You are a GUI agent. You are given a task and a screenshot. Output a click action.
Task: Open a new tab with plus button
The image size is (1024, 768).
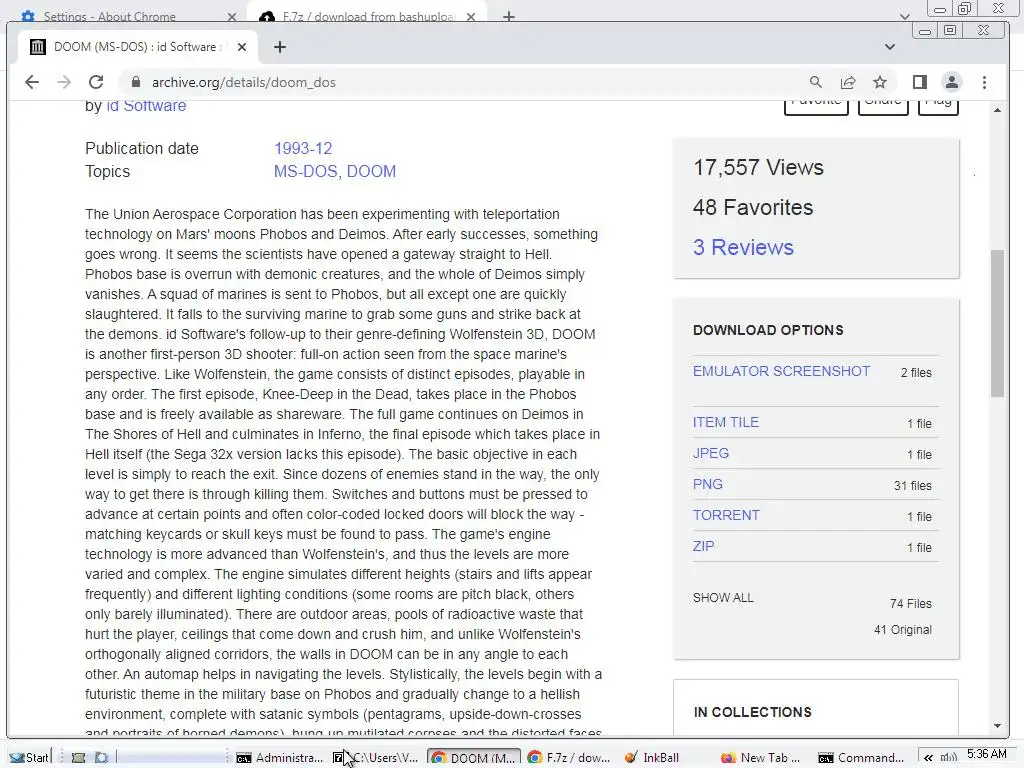click(x=280, y=47)
